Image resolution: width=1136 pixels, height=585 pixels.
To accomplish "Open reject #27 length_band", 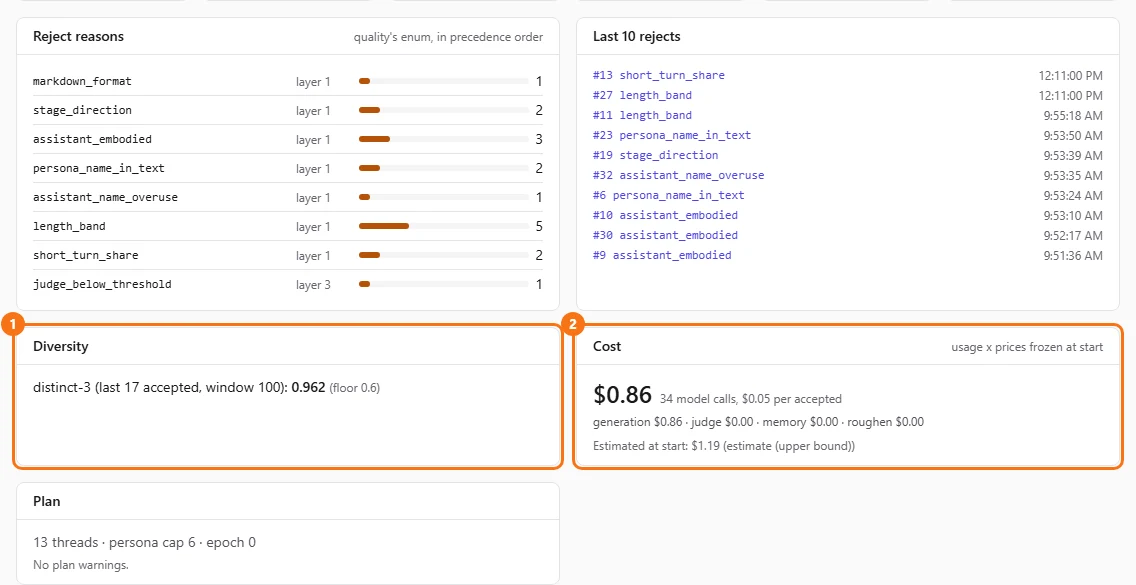I will pos(642,95).
